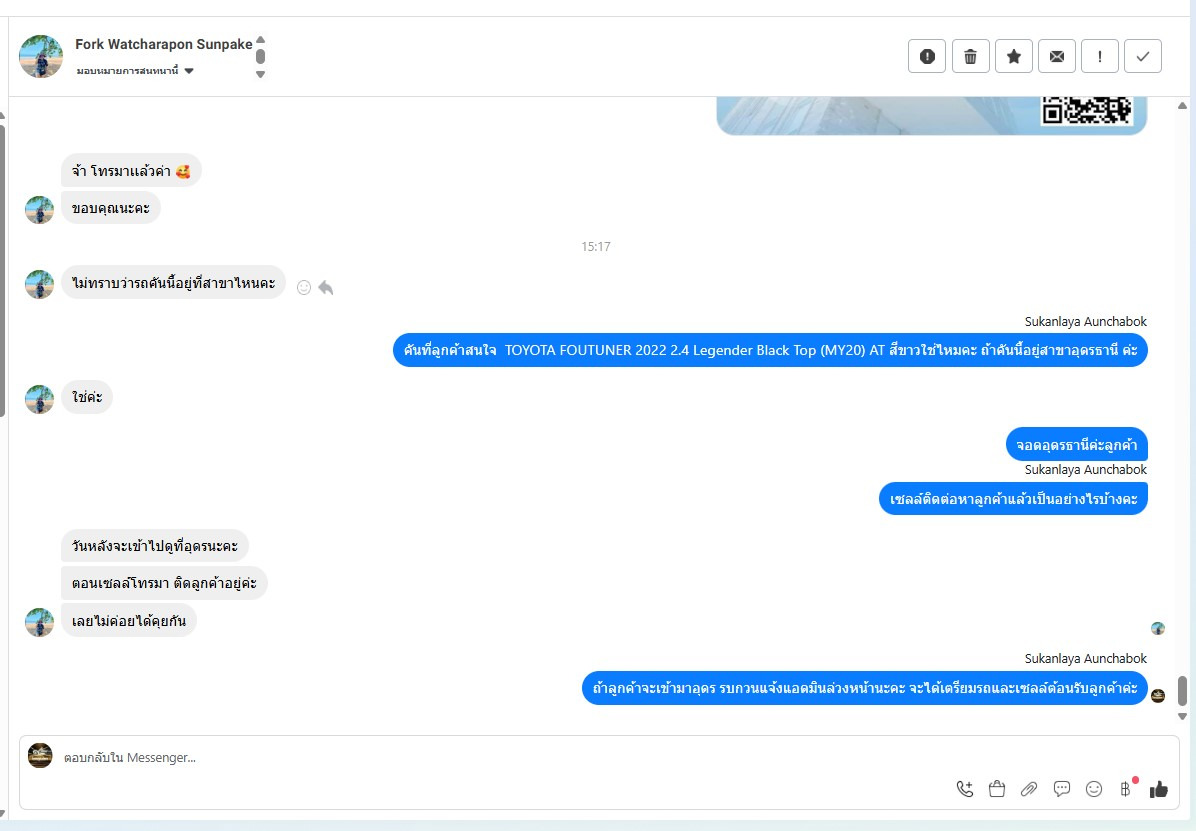Mark conversation unread with envelope icon
Screen dimensions: 1196x831
click(x=1056, y=56)
